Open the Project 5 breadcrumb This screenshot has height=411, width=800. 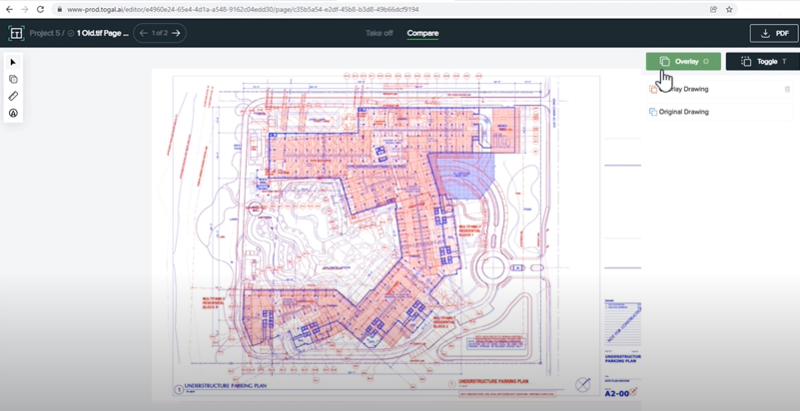[45, 33]
